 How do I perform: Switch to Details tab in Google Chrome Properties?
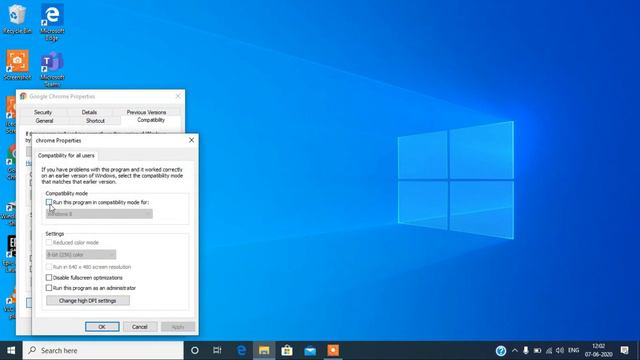point(89,112)
